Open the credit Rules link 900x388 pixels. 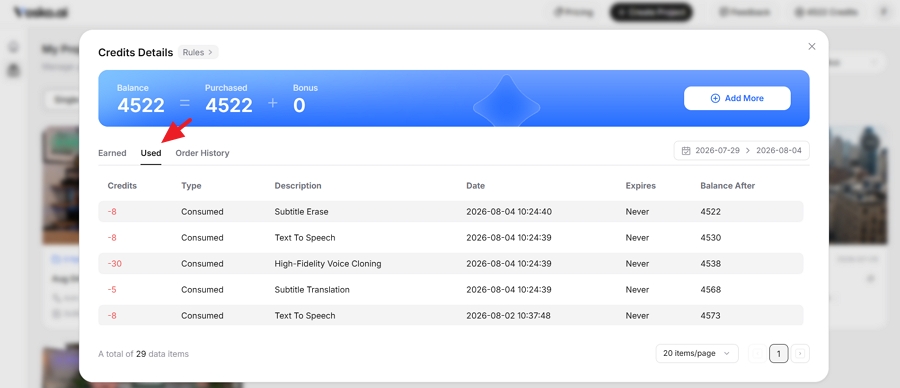[x=198, y=52]
